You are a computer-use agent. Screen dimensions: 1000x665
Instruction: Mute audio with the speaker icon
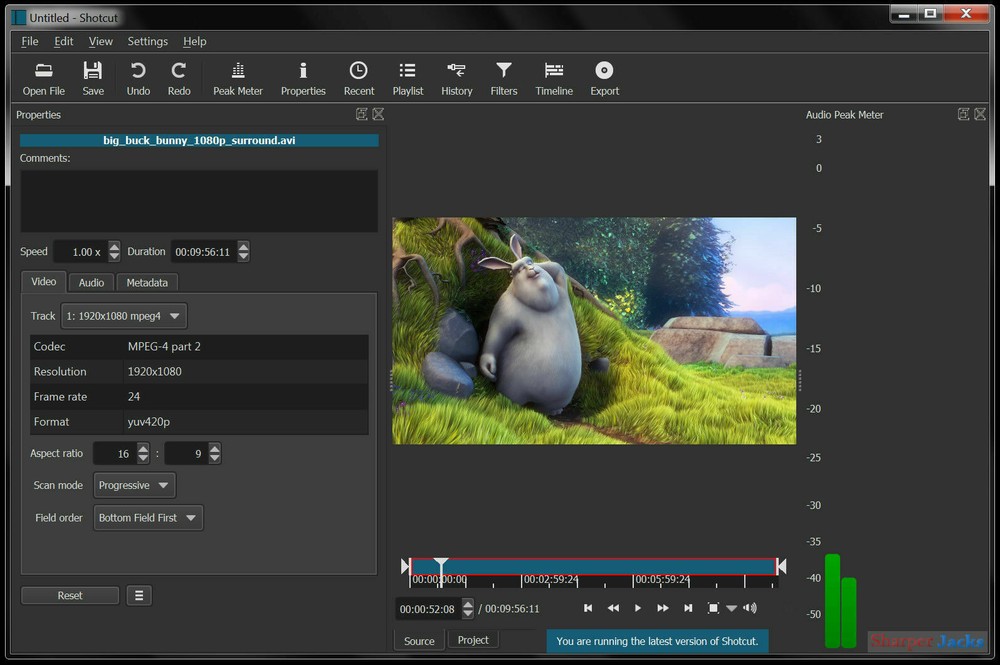pos(750,607)
